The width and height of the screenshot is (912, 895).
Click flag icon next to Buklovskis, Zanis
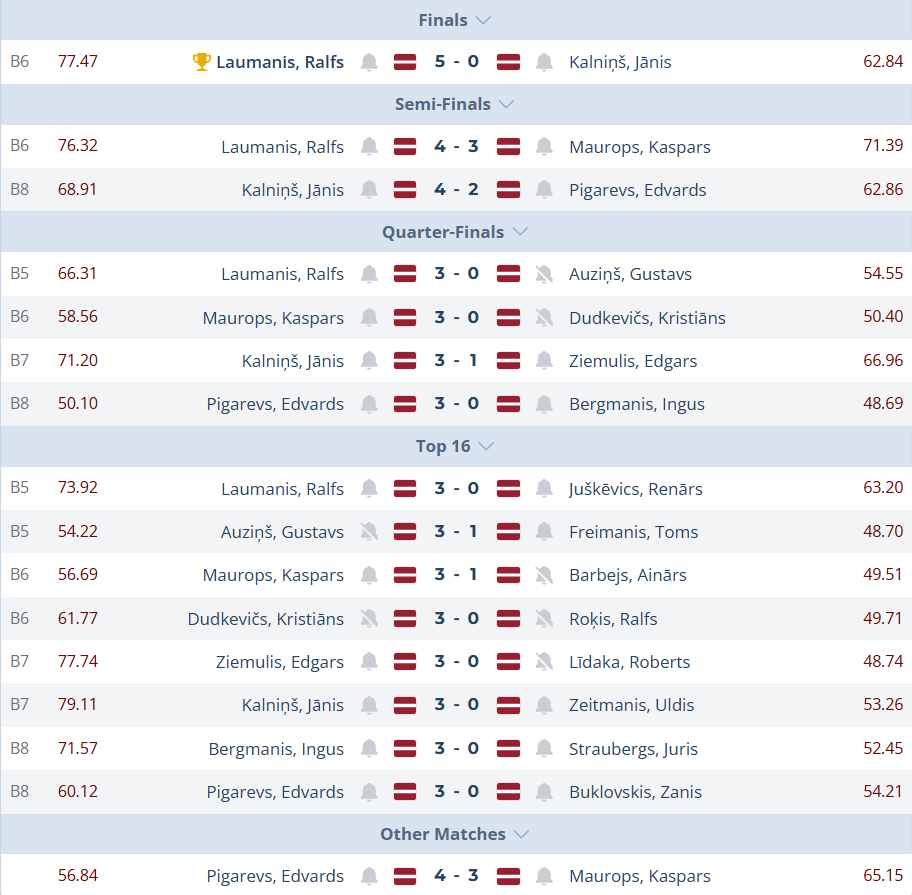point(508,792)
